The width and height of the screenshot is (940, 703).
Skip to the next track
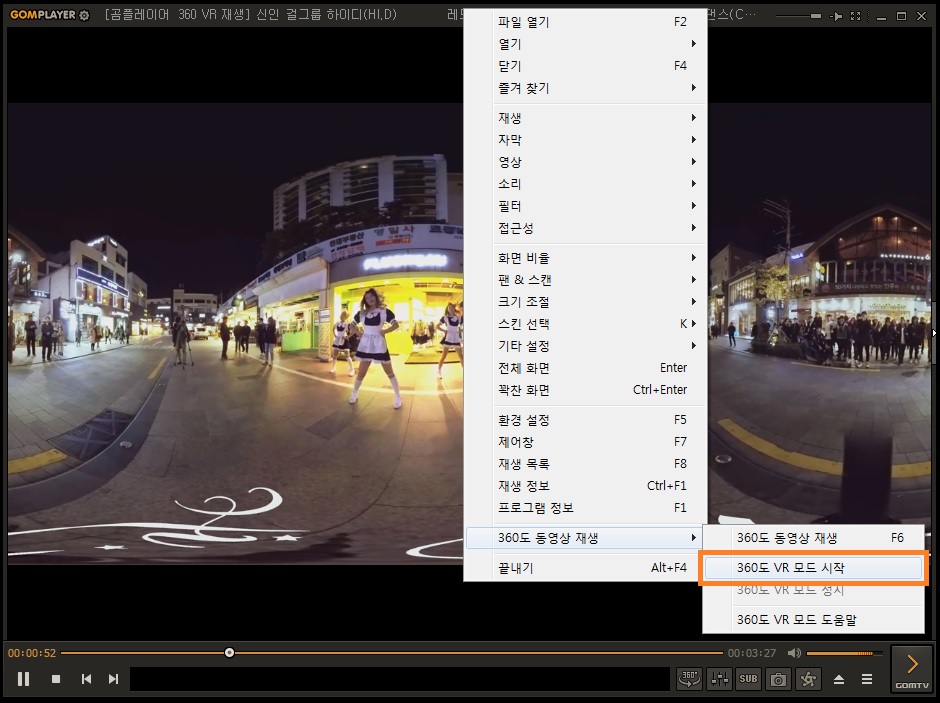113,678
